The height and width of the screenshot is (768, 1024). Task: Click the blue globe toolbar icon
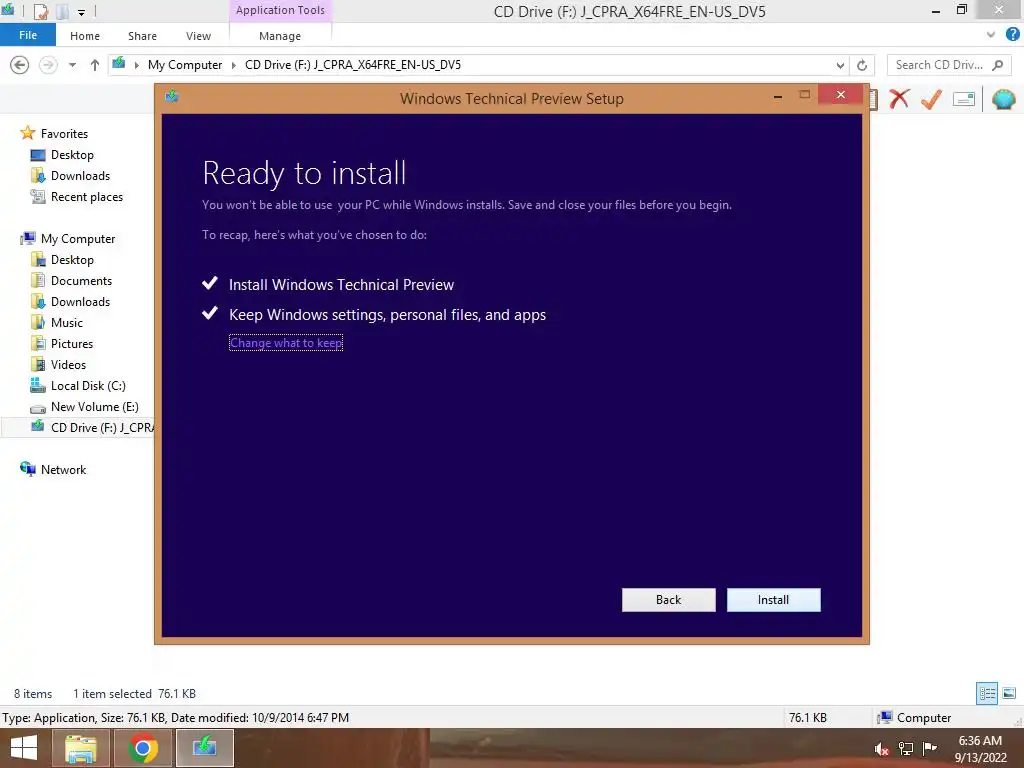[x=1004, y=99]
